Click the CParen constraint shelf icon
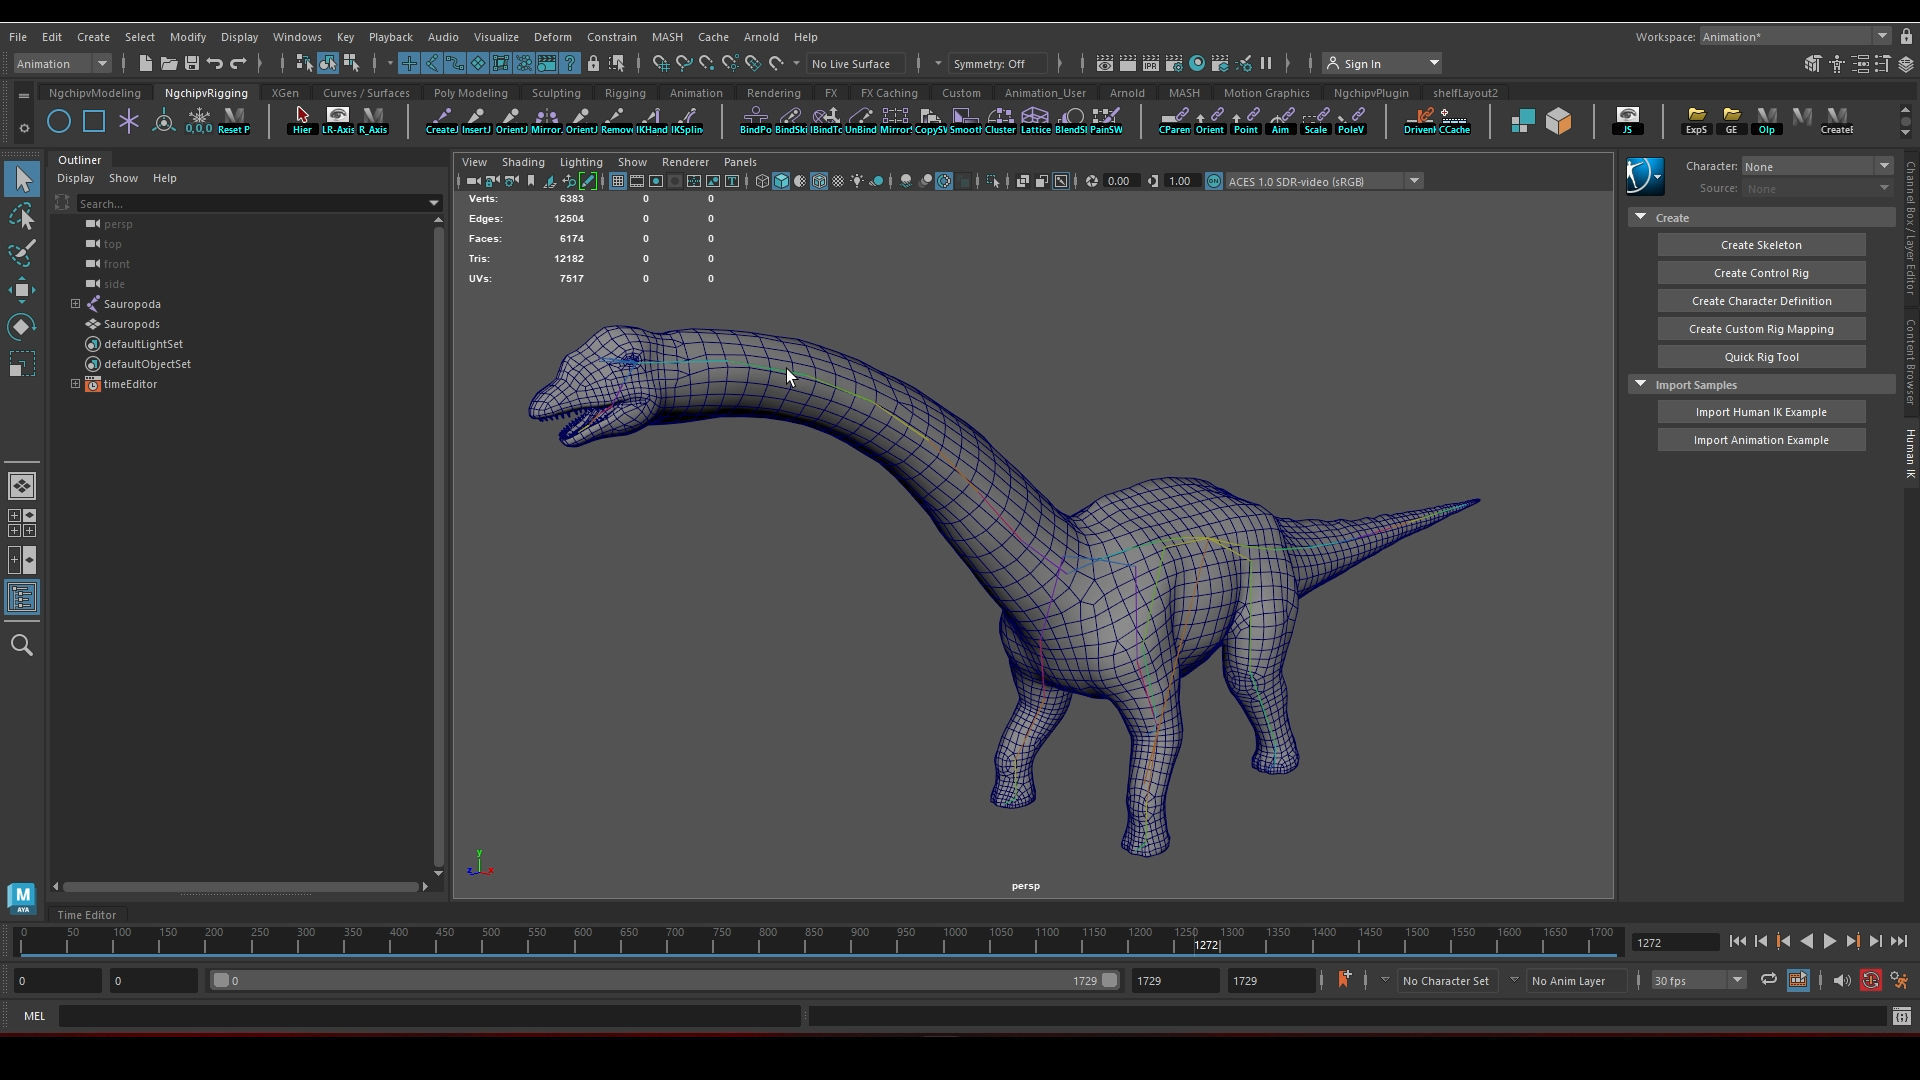Screen dimensions: 1920x1080 (x=1175, y=121)
